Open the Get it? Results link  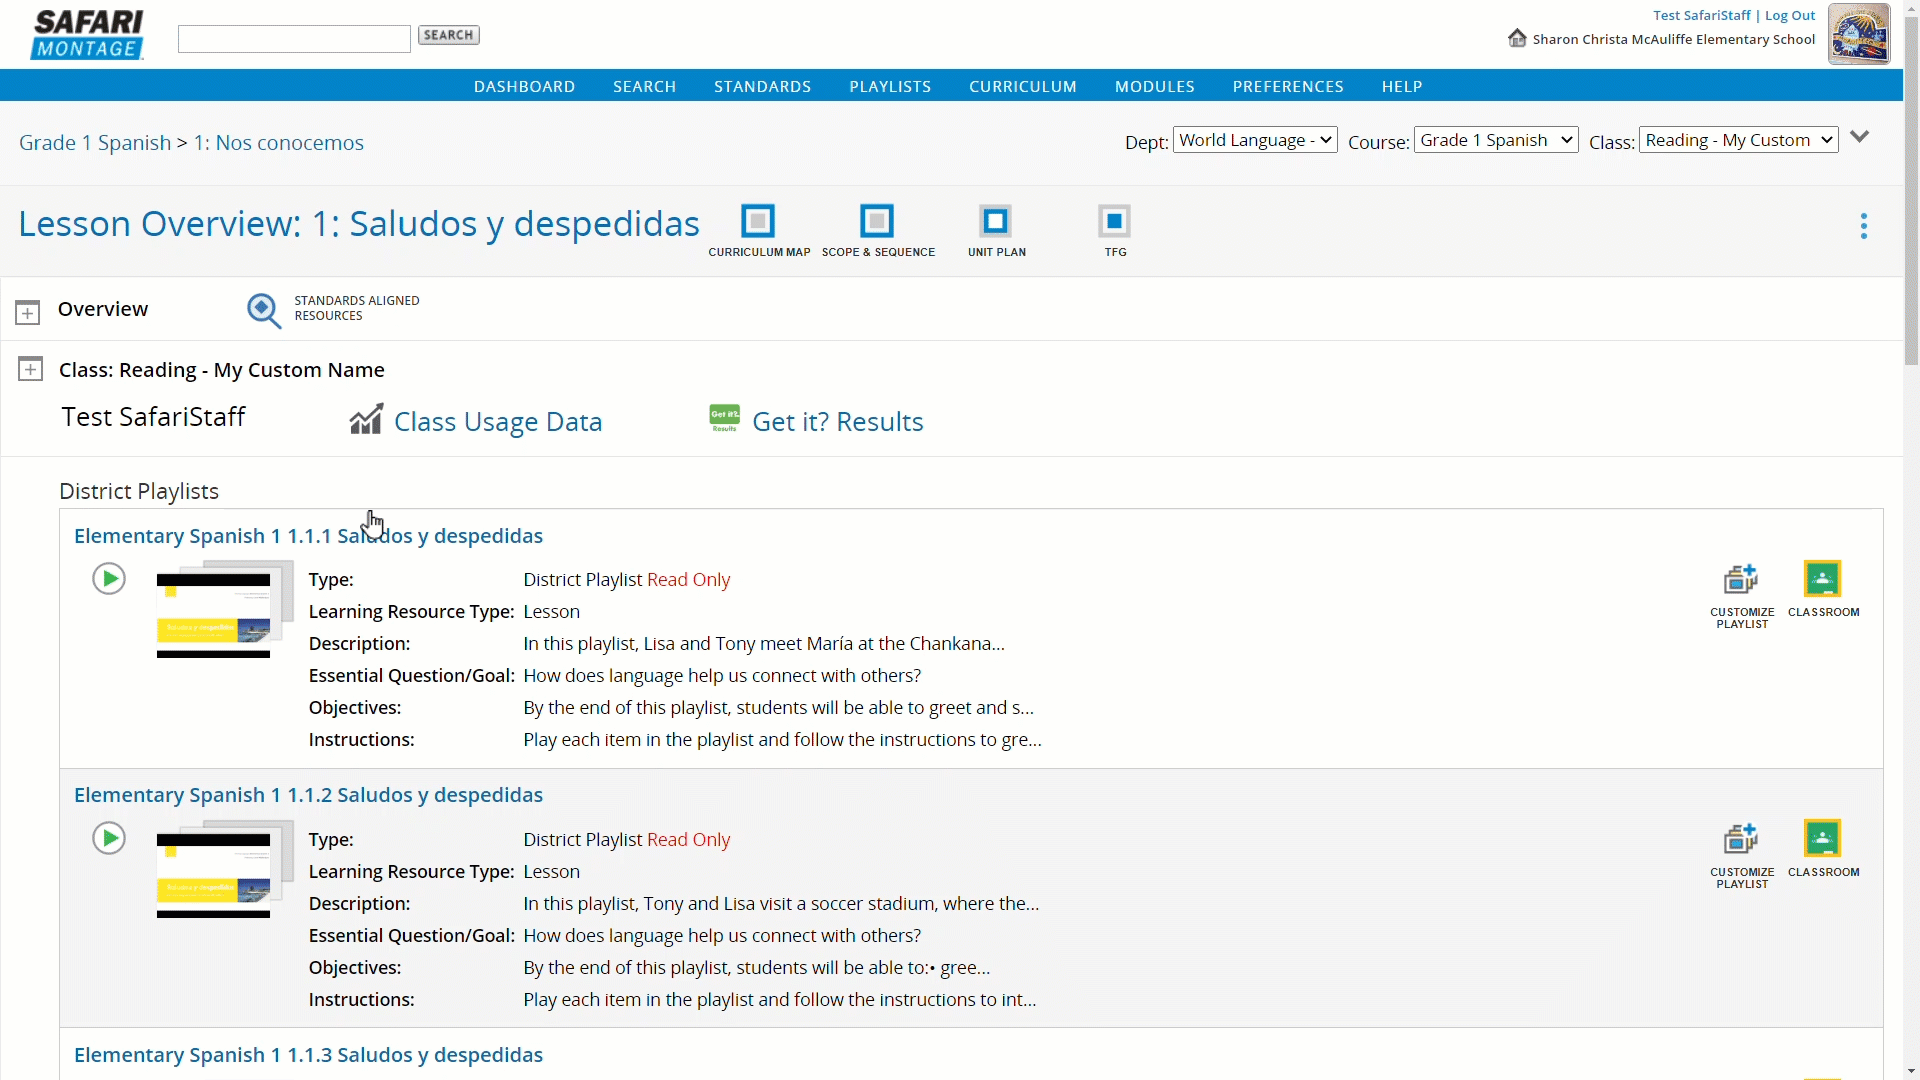tap(838, 421)
